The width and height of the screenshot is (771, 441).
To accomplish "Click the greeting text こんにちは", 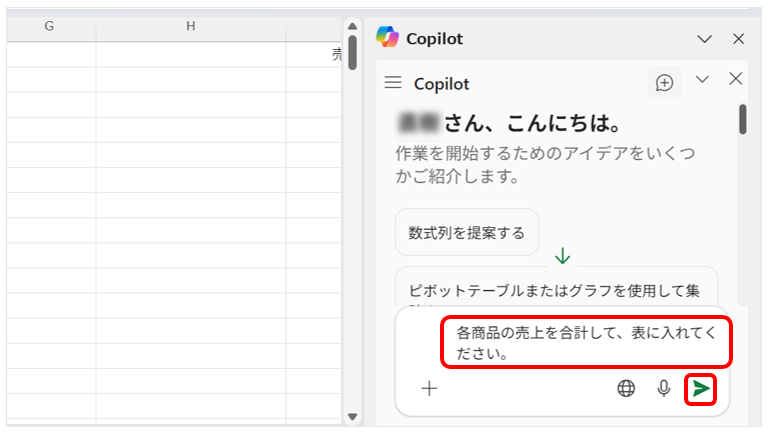I will 563,123.
